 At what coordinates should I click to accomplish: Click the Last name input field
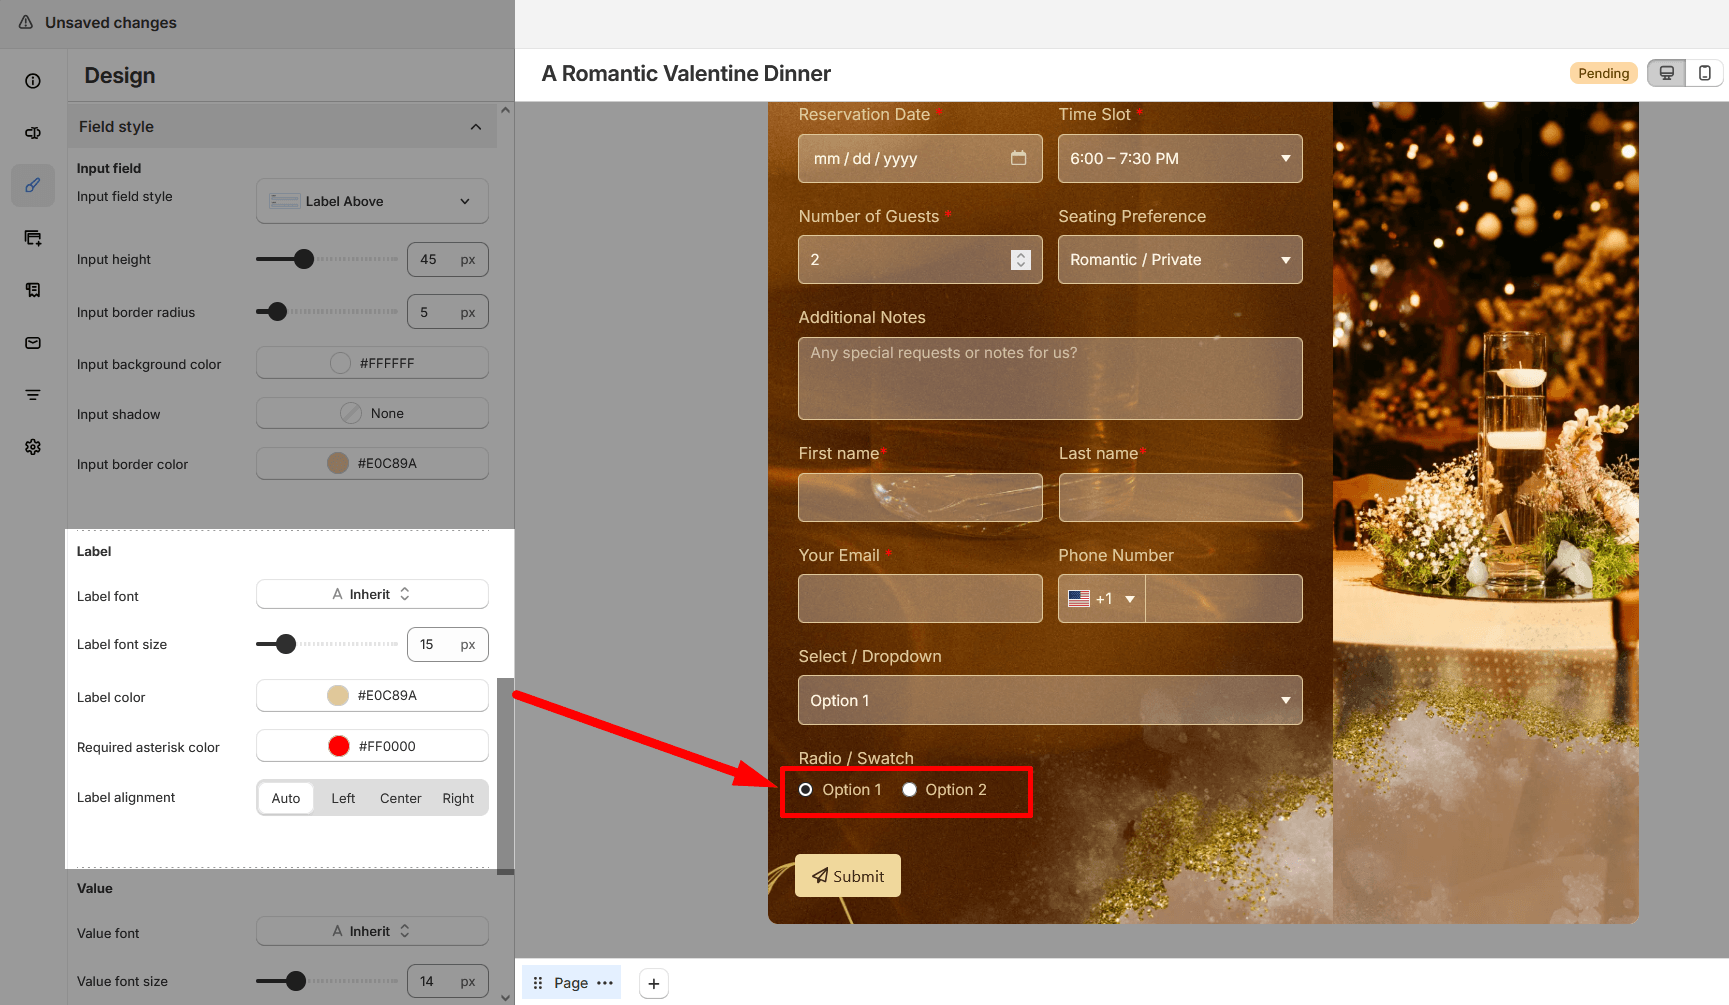click(1181, 497)
